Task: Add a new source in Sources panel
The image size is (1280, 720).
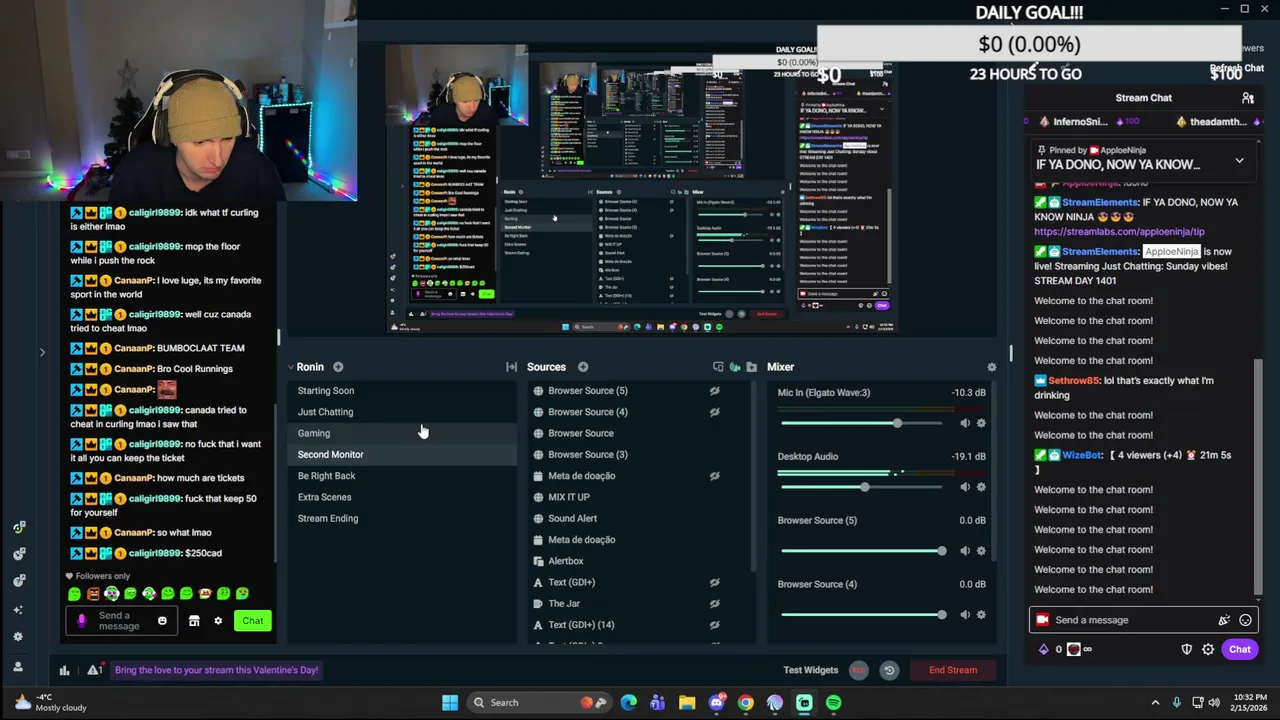Action: pos(583,367)
